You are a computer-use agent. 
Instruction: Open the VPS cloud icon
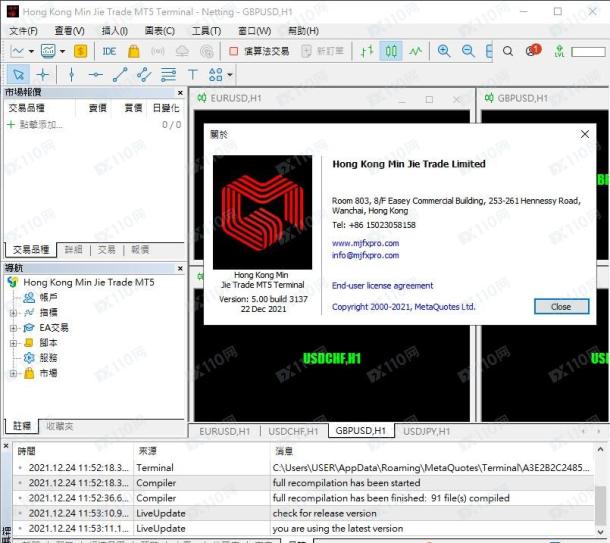pyautogui.click(x=182, y=51)
